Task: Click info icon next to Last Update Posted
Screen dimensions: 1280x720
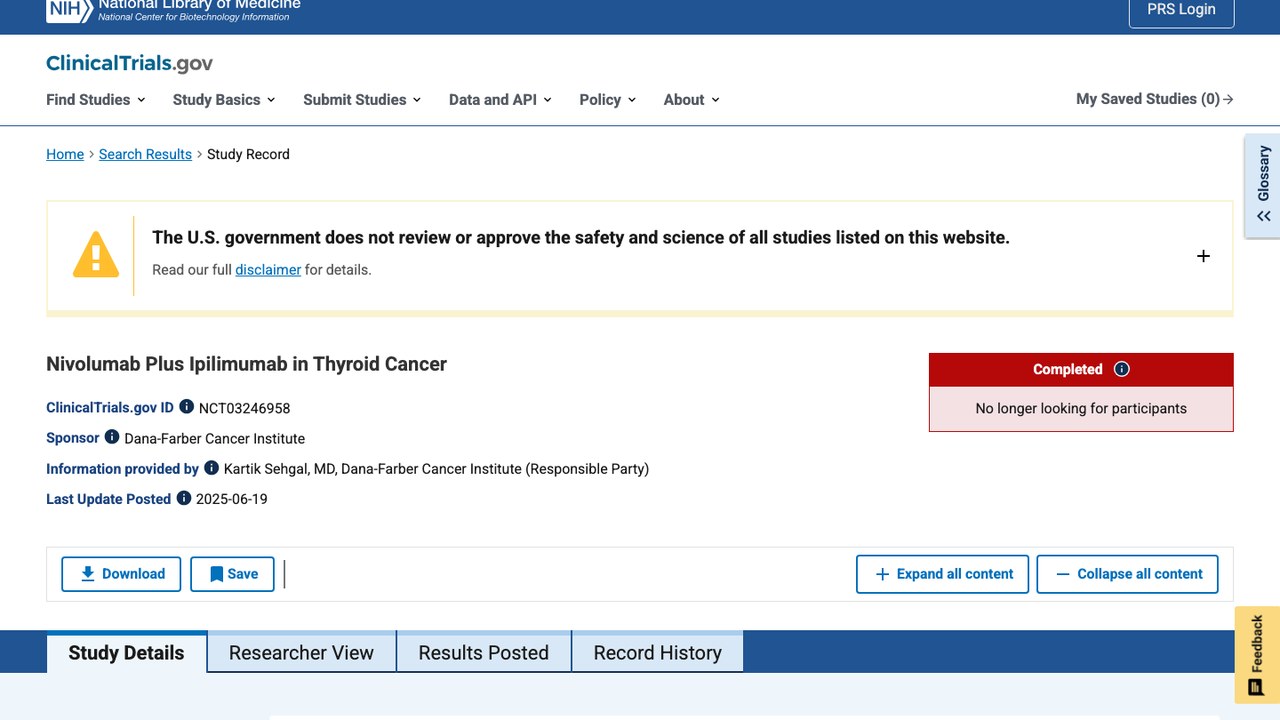Action: point(184,498)
